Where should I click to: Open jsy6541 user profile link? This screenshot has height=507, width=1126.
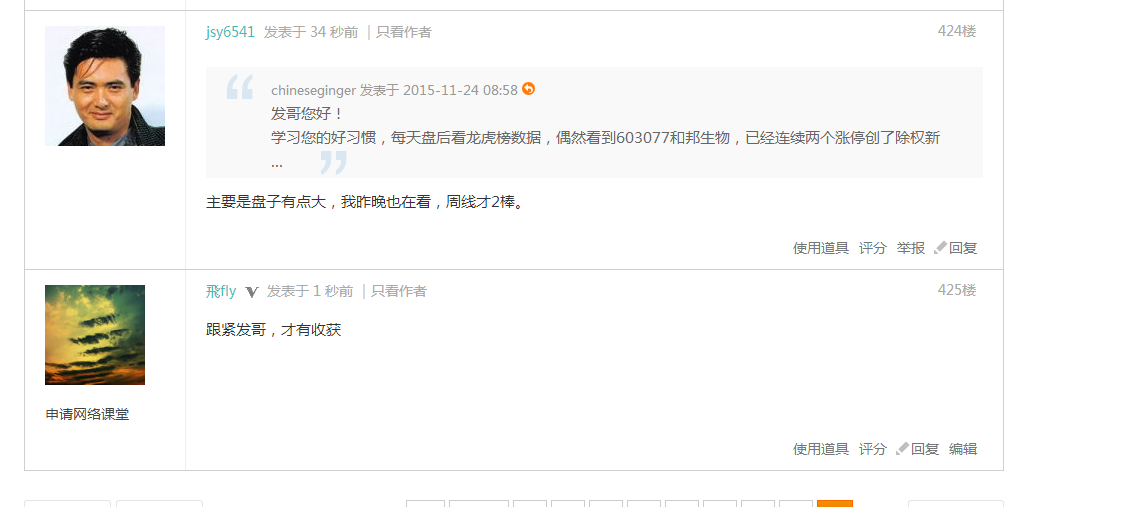point(230,32)
